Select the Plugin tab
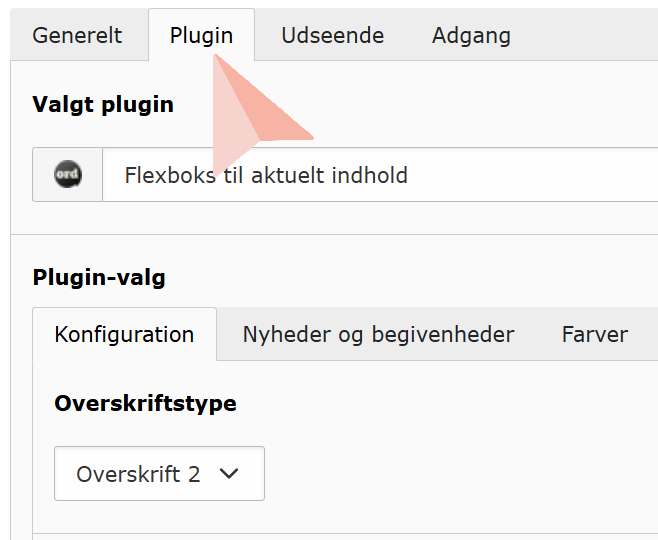Screen dimensions: 658x540 click(201, 36)
